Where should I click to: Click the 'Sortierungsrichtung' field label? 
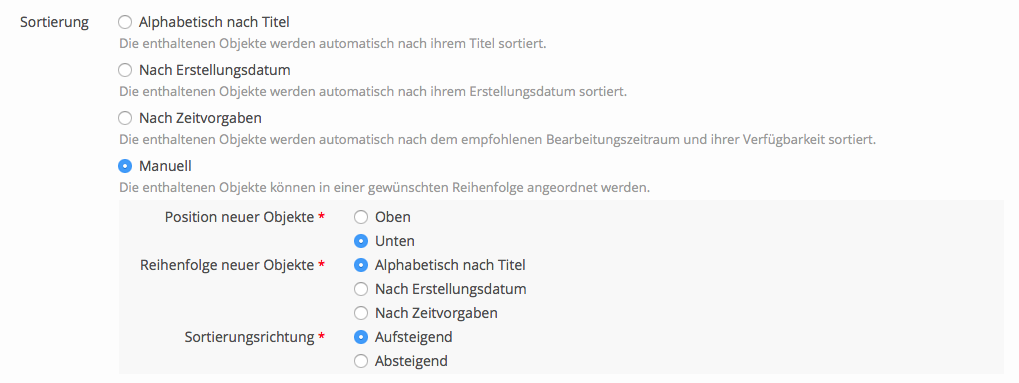coord(250,337)
